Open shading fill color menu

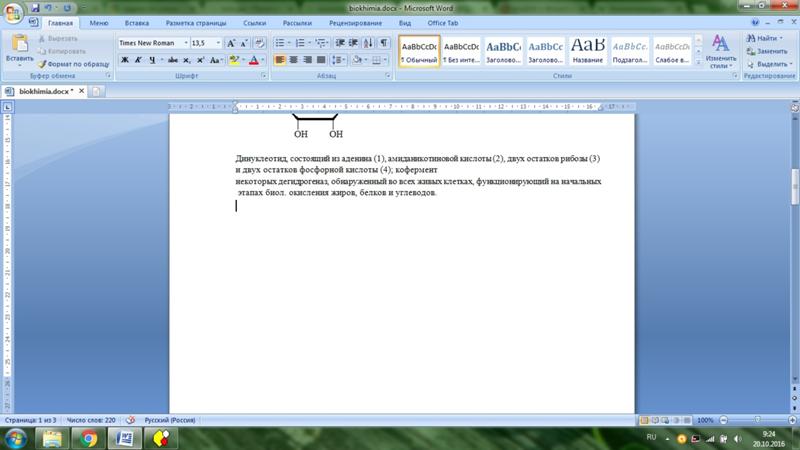click(359, 60)
